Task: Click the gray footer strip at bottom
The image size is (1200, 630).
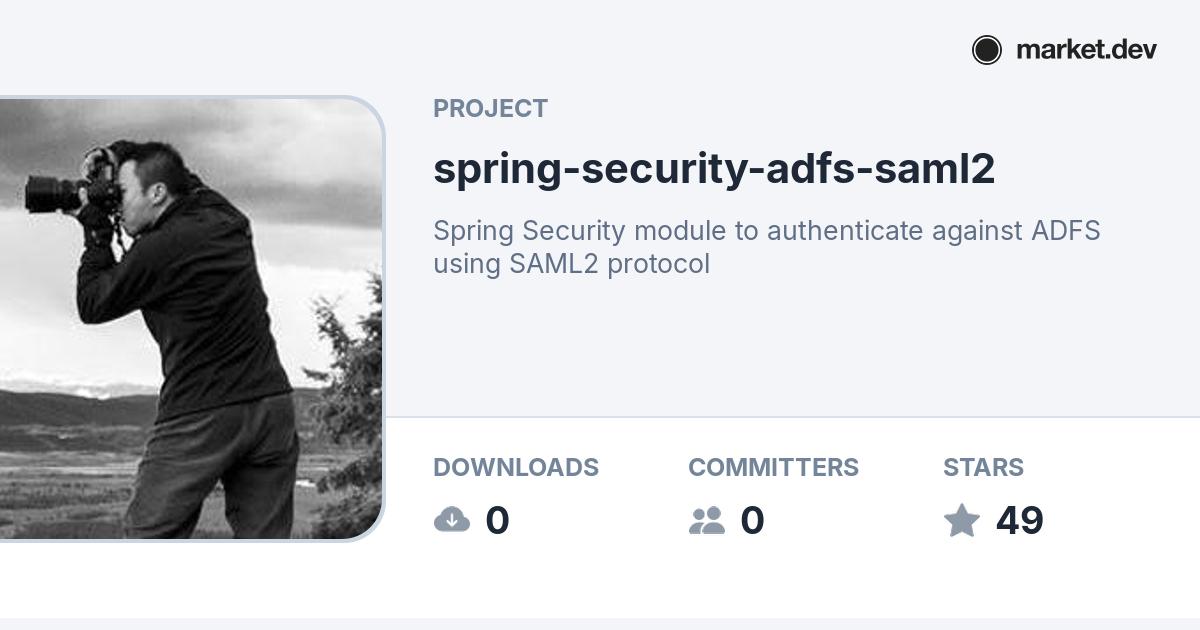Action: (x=600, y=624)
